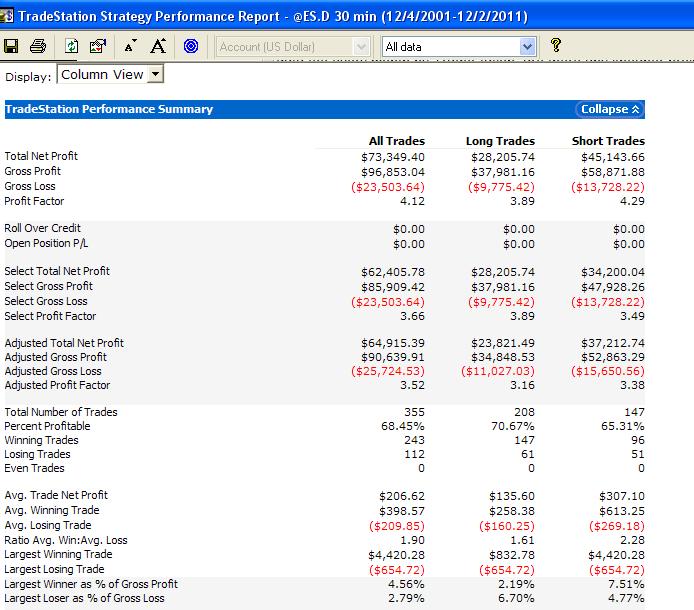Click the ($23,503.64) Gross Loss All Trades value
This screenshot has height=610, width=694.
pos(388,187)
